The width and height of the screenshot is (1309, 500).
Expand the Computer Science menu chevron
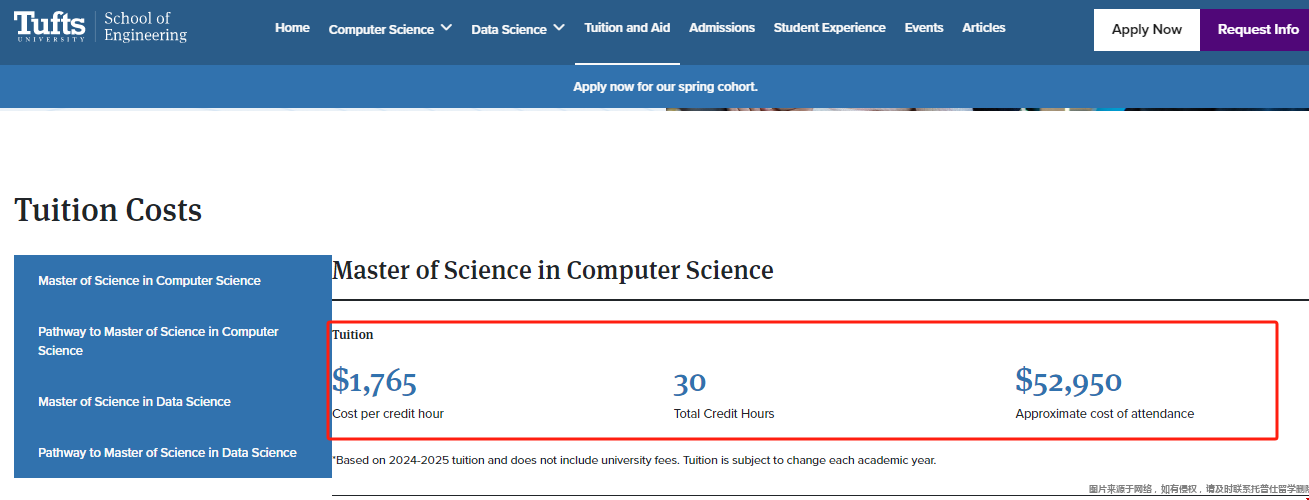(x=446, y=28)
